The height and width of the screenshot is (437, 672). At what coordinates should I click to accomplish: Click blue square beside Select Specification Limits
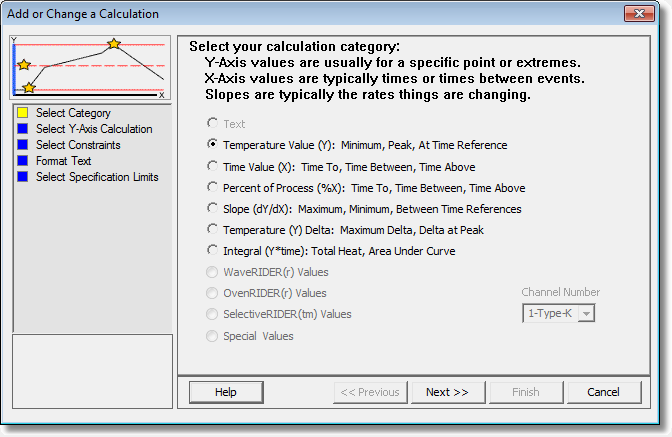(x=23, y=177)
